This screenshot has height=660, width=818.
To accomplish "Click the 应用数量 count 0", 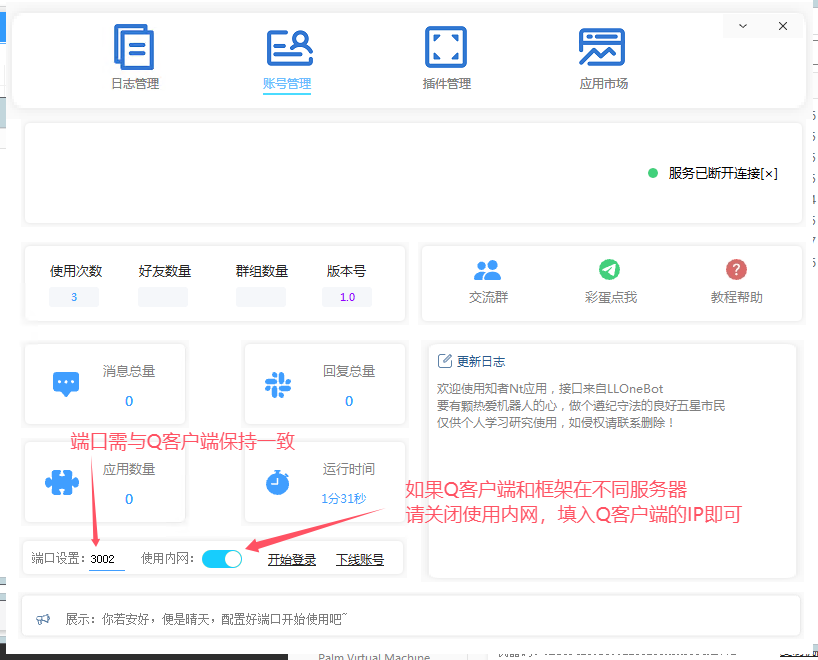I will pyautogui.click(x=129, y=499).
